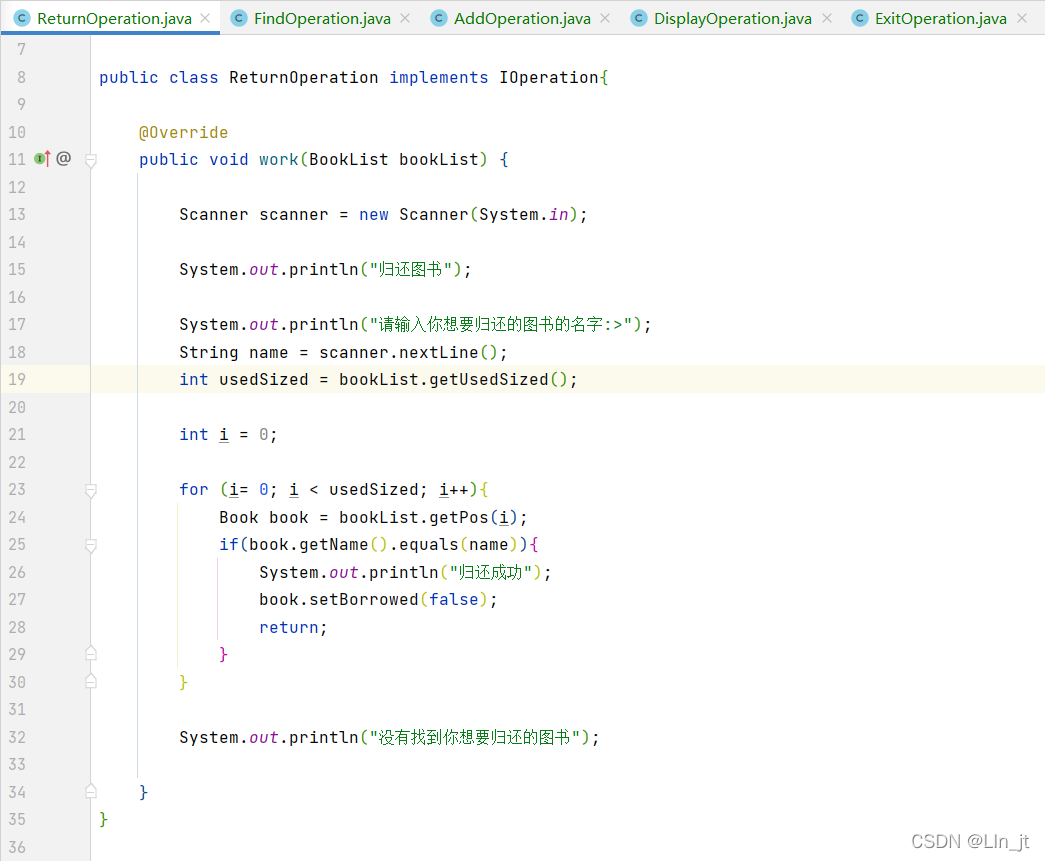
Task: Open the ExitOperation.java tab
Action: pyautogui.click(x=940, y=19)
